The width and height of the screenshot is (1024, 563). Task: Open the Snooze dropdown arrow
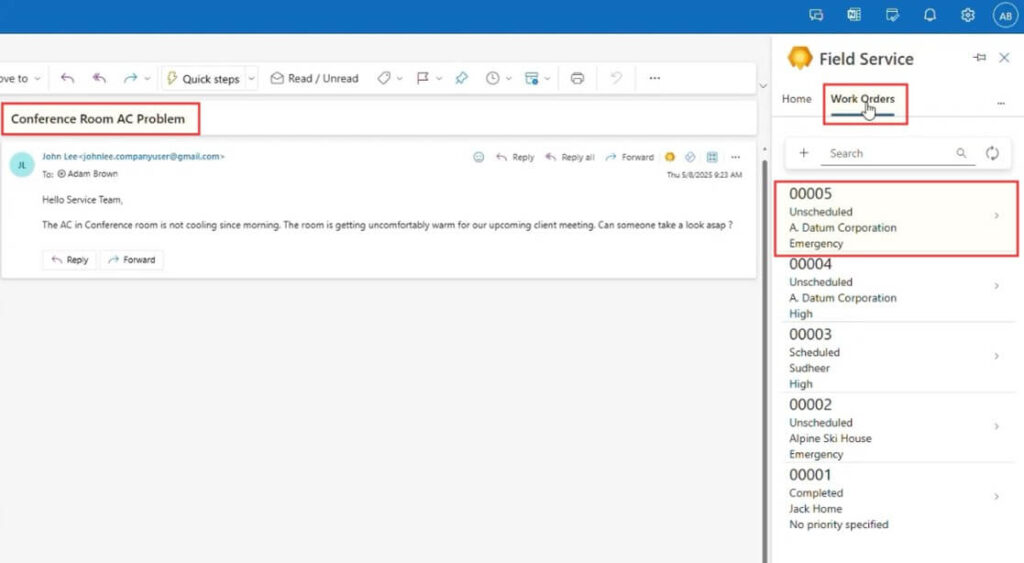click(509, 79)
